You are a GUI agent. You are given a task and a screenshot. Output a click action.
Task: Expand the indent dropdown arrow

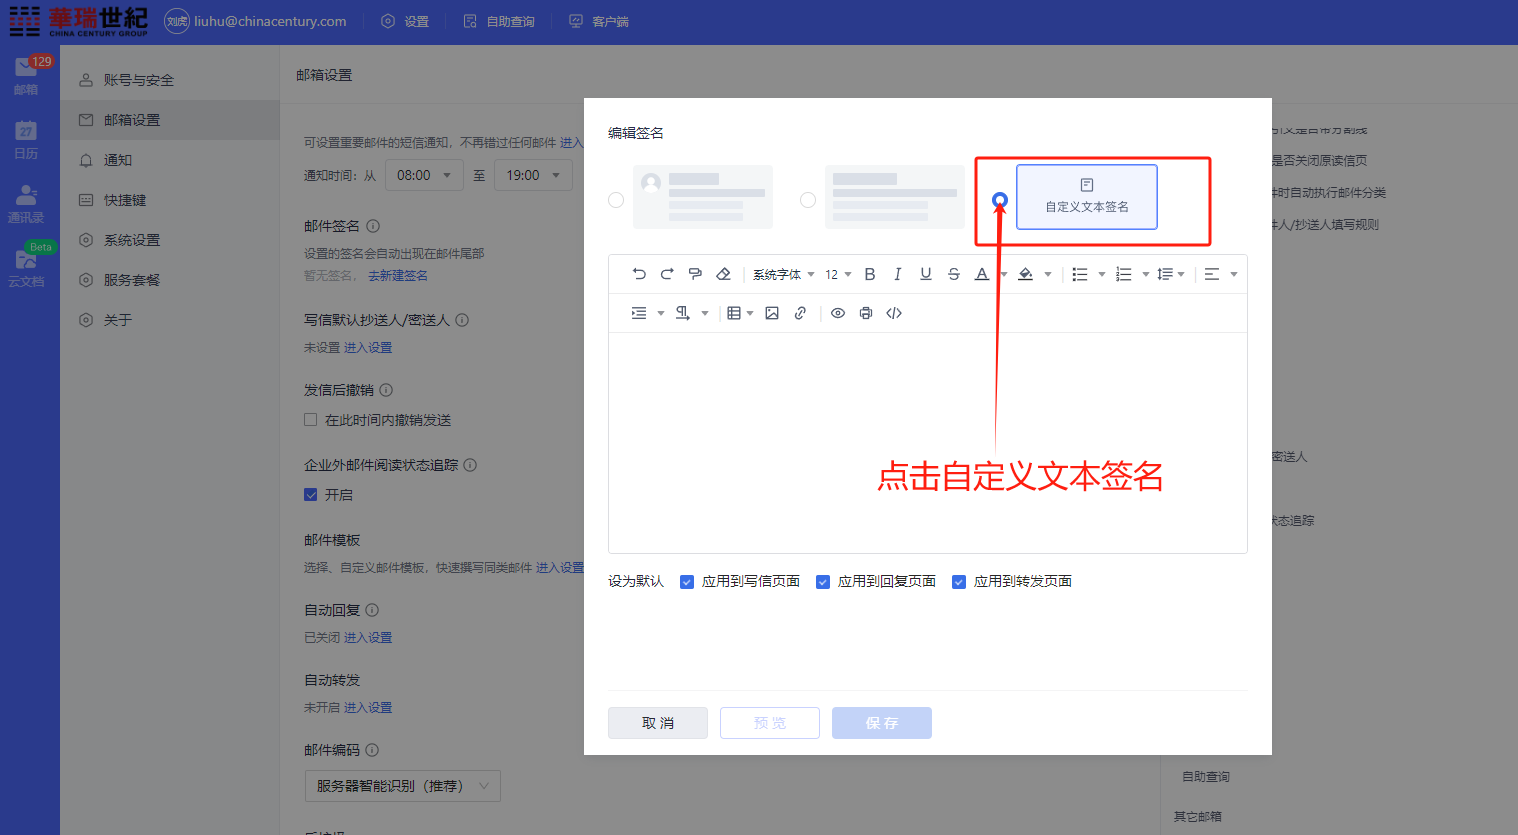tap(661, 313)
